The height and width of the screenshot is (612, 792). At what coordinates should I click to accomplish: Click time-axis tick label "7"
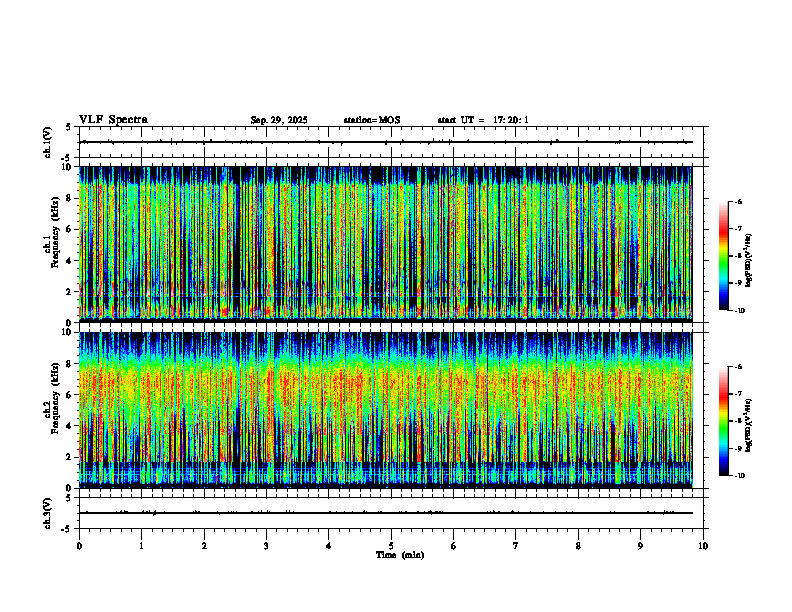516,546
